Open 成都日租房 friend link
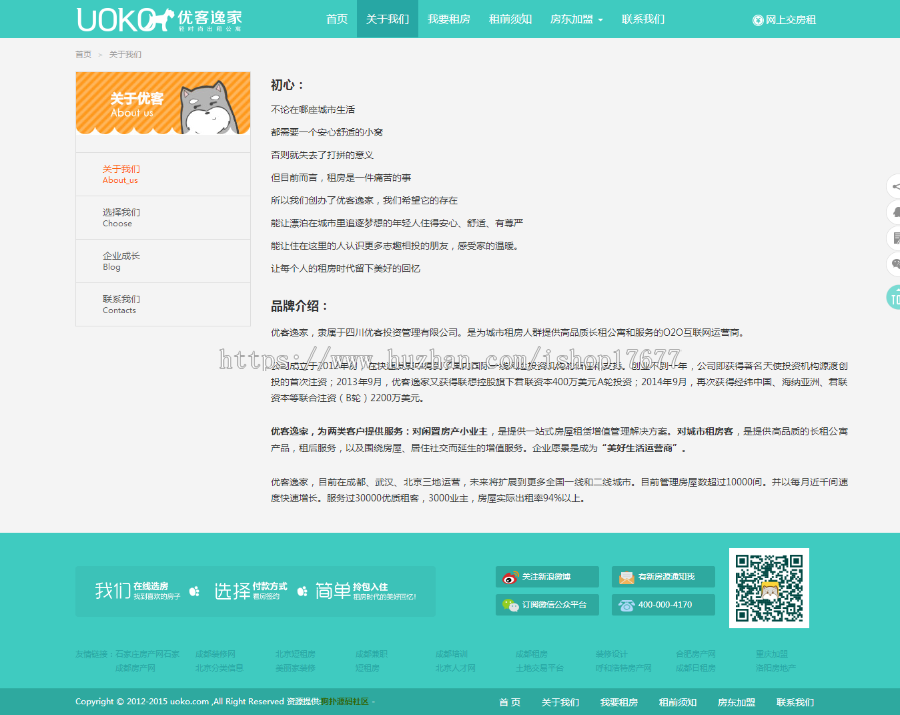This screenshot has width=900, height=715. tap(696, 668)
